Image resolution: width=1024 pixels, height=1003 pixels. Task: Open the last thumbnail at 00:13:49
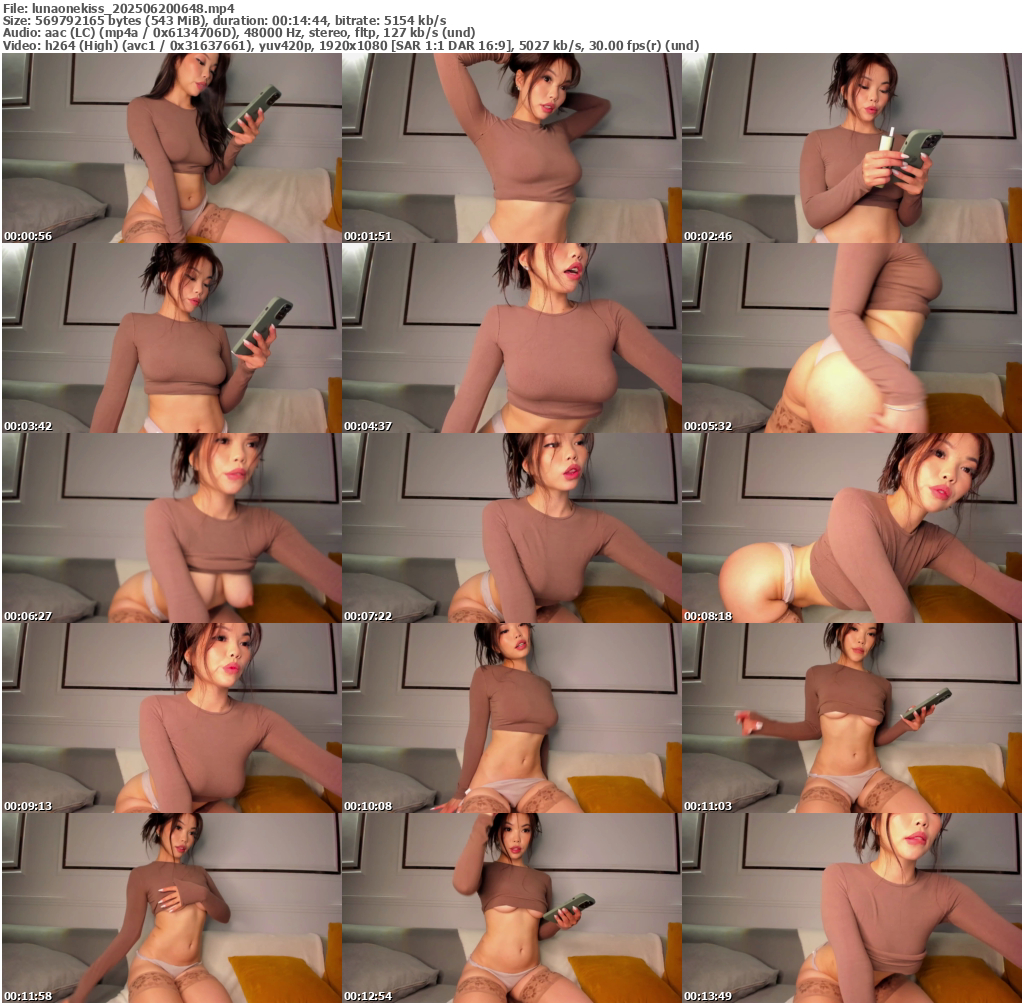pyautogui.click(x=851, y=908)
